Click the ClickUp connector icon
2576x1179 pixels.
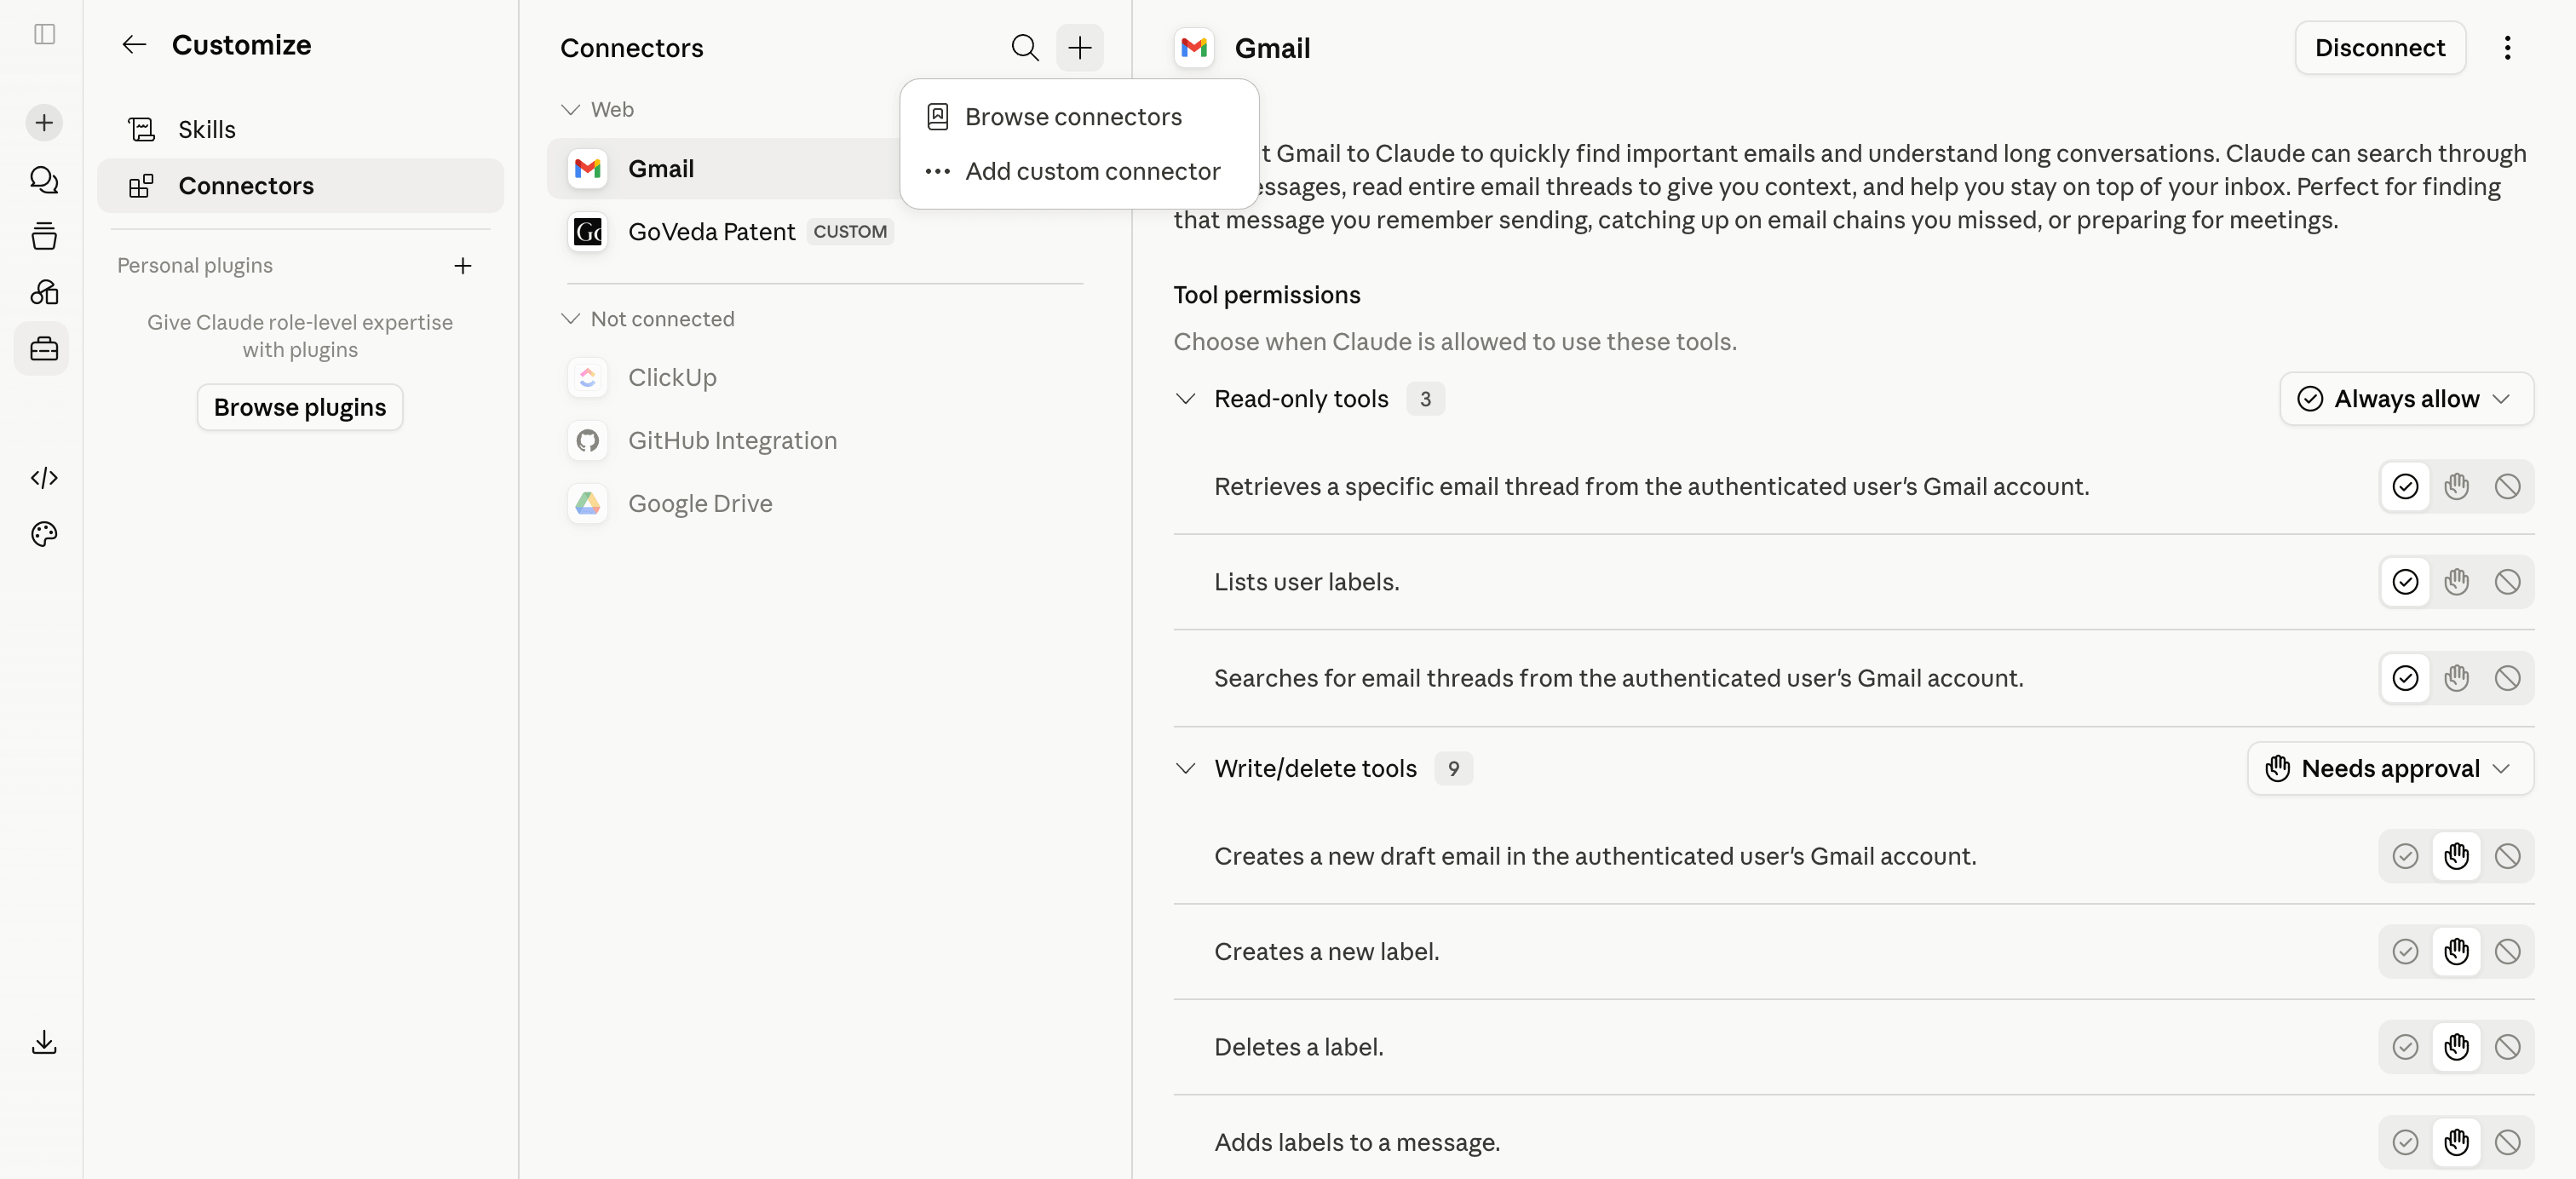588,378
